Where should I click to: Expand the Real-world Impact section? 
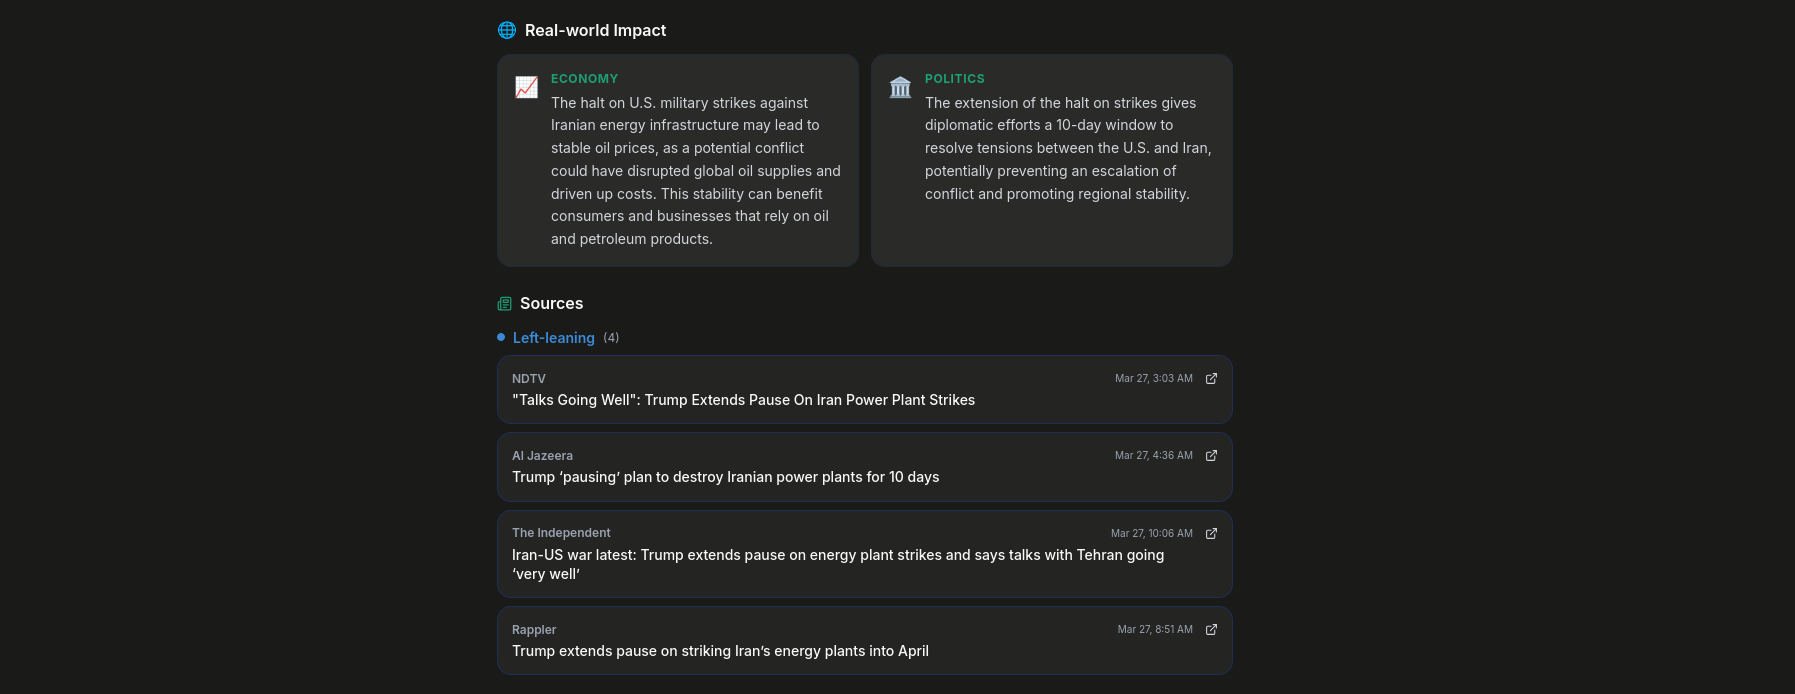(595, 30)
